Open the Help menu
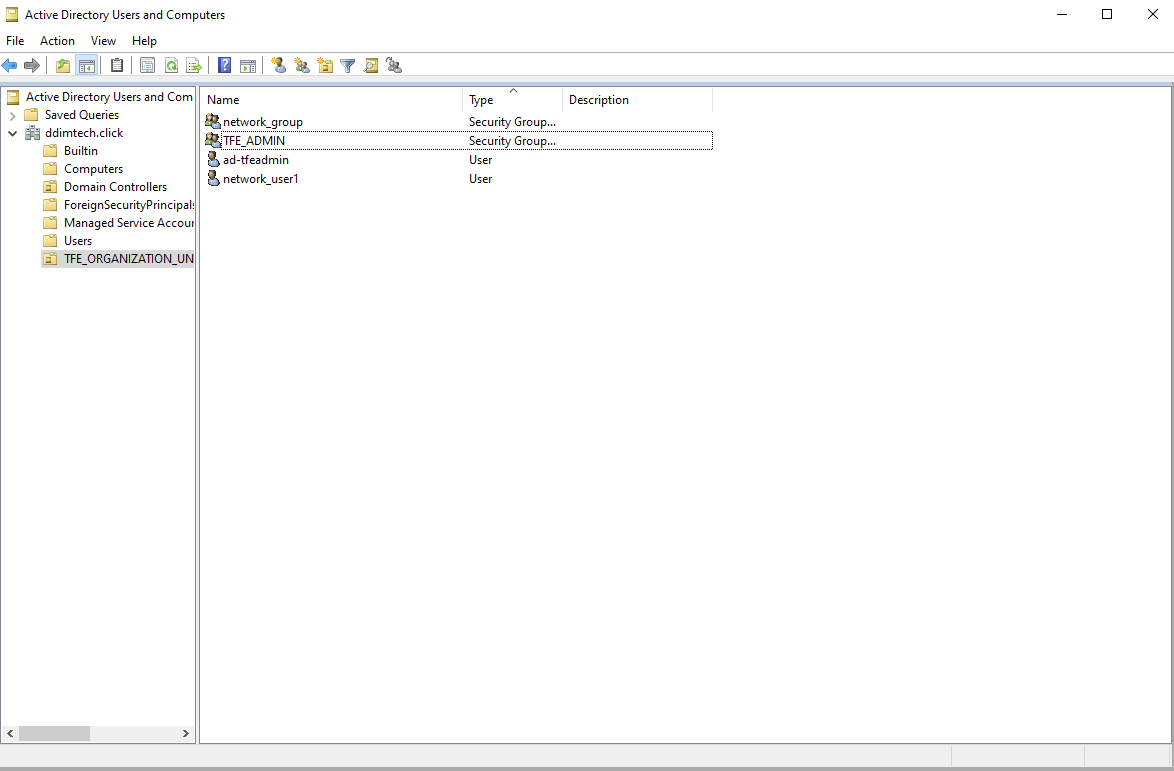The width and height of the screenshot is (1174, 771). pos(145,40)
